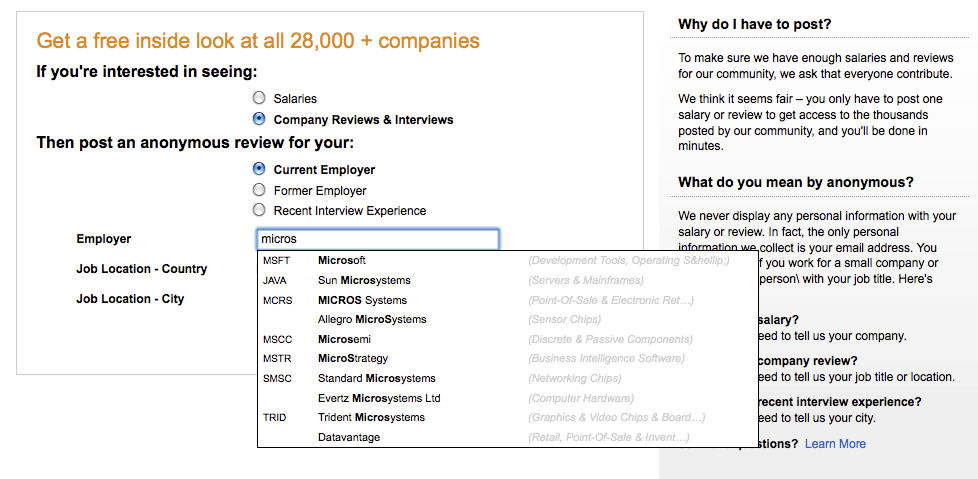The width and height of the screenshot is (978, 479).
Task: Click What do you mean by anonymous? heading
Action: [796, 183]
